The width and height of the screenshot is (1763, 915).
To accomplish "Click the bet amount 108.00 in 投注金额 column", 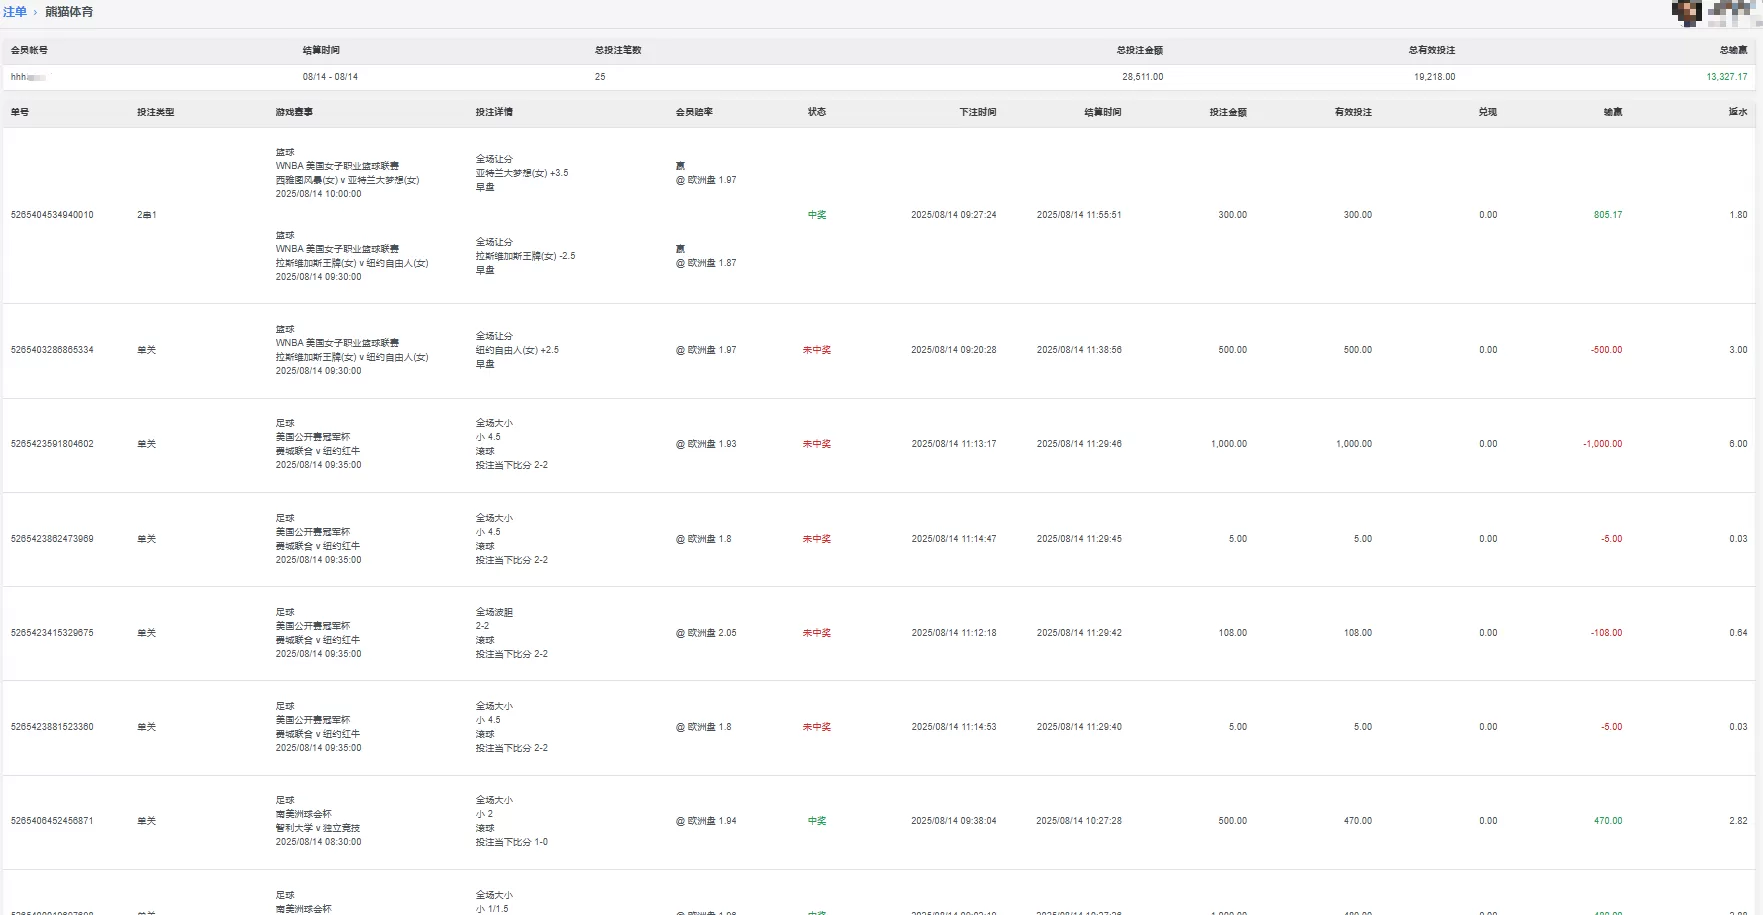I will click(x=1232, y=633).
